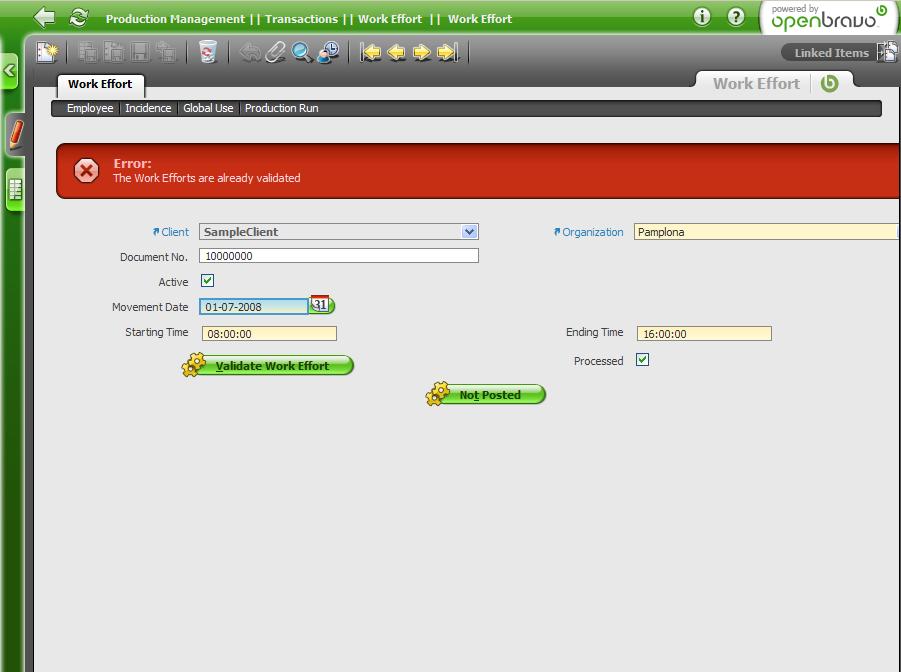Click the greyed save floppy disk icon
901x672 pixels.
(x=140, y=52)
